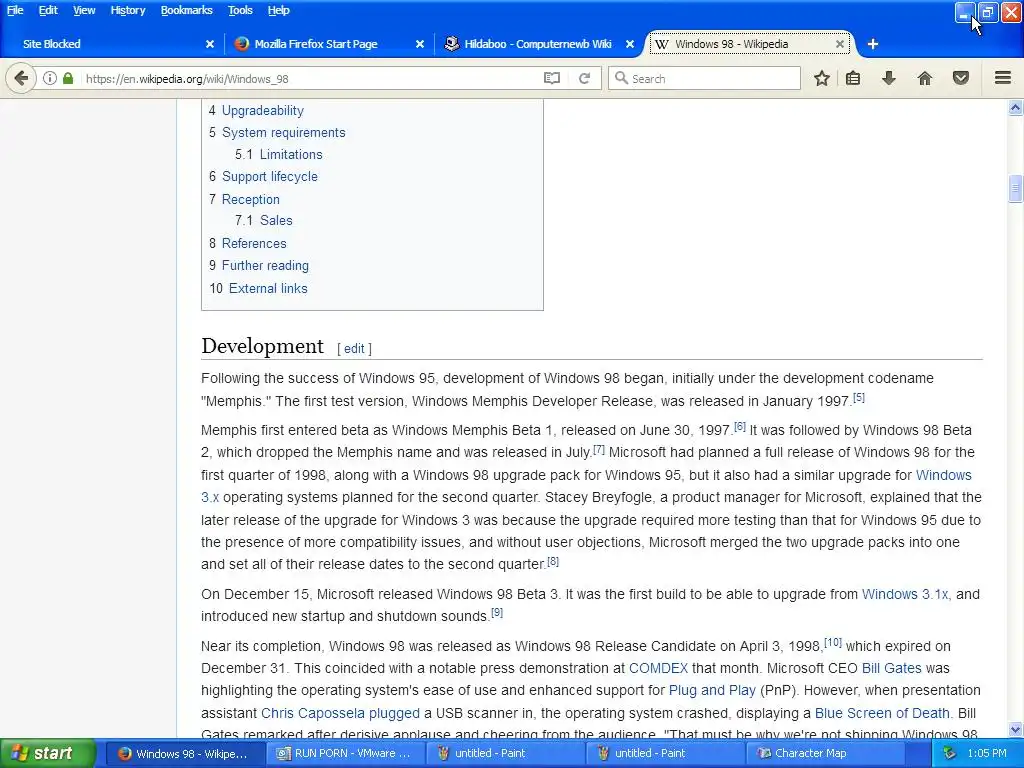The width and height of the screenshot is (1024, 768).
Task: Open Tools menu
Action: tap(240, 10)
